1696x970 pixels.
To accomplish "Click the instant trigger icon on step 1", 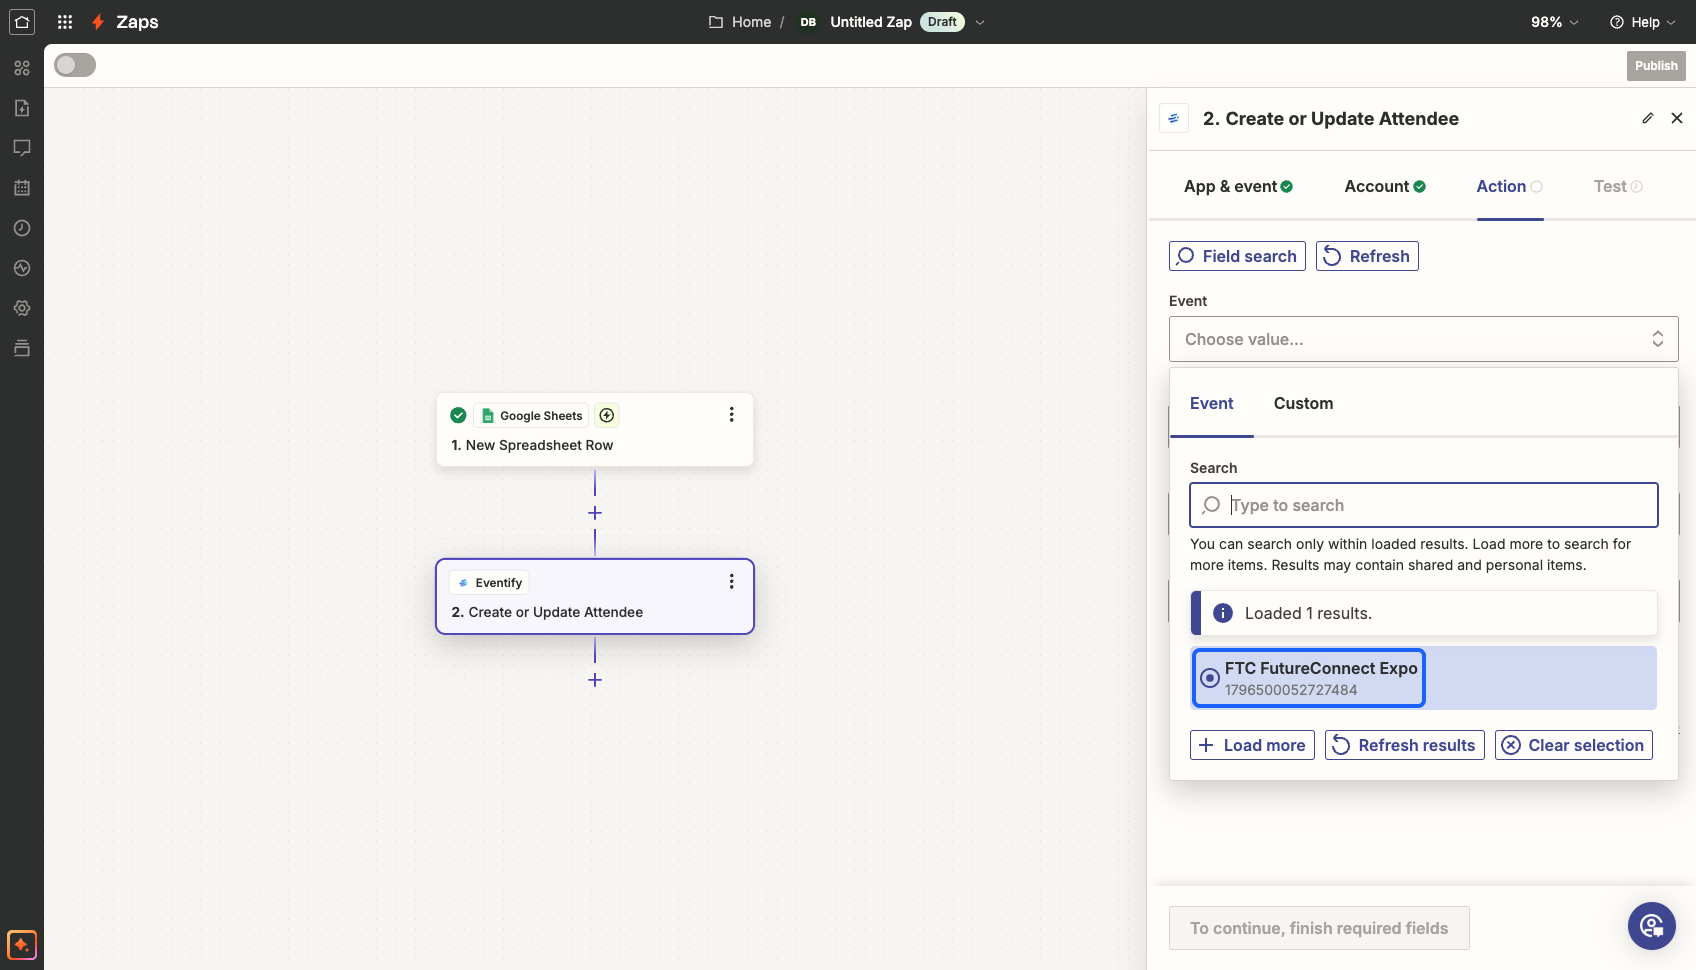I will pos(607,415).
